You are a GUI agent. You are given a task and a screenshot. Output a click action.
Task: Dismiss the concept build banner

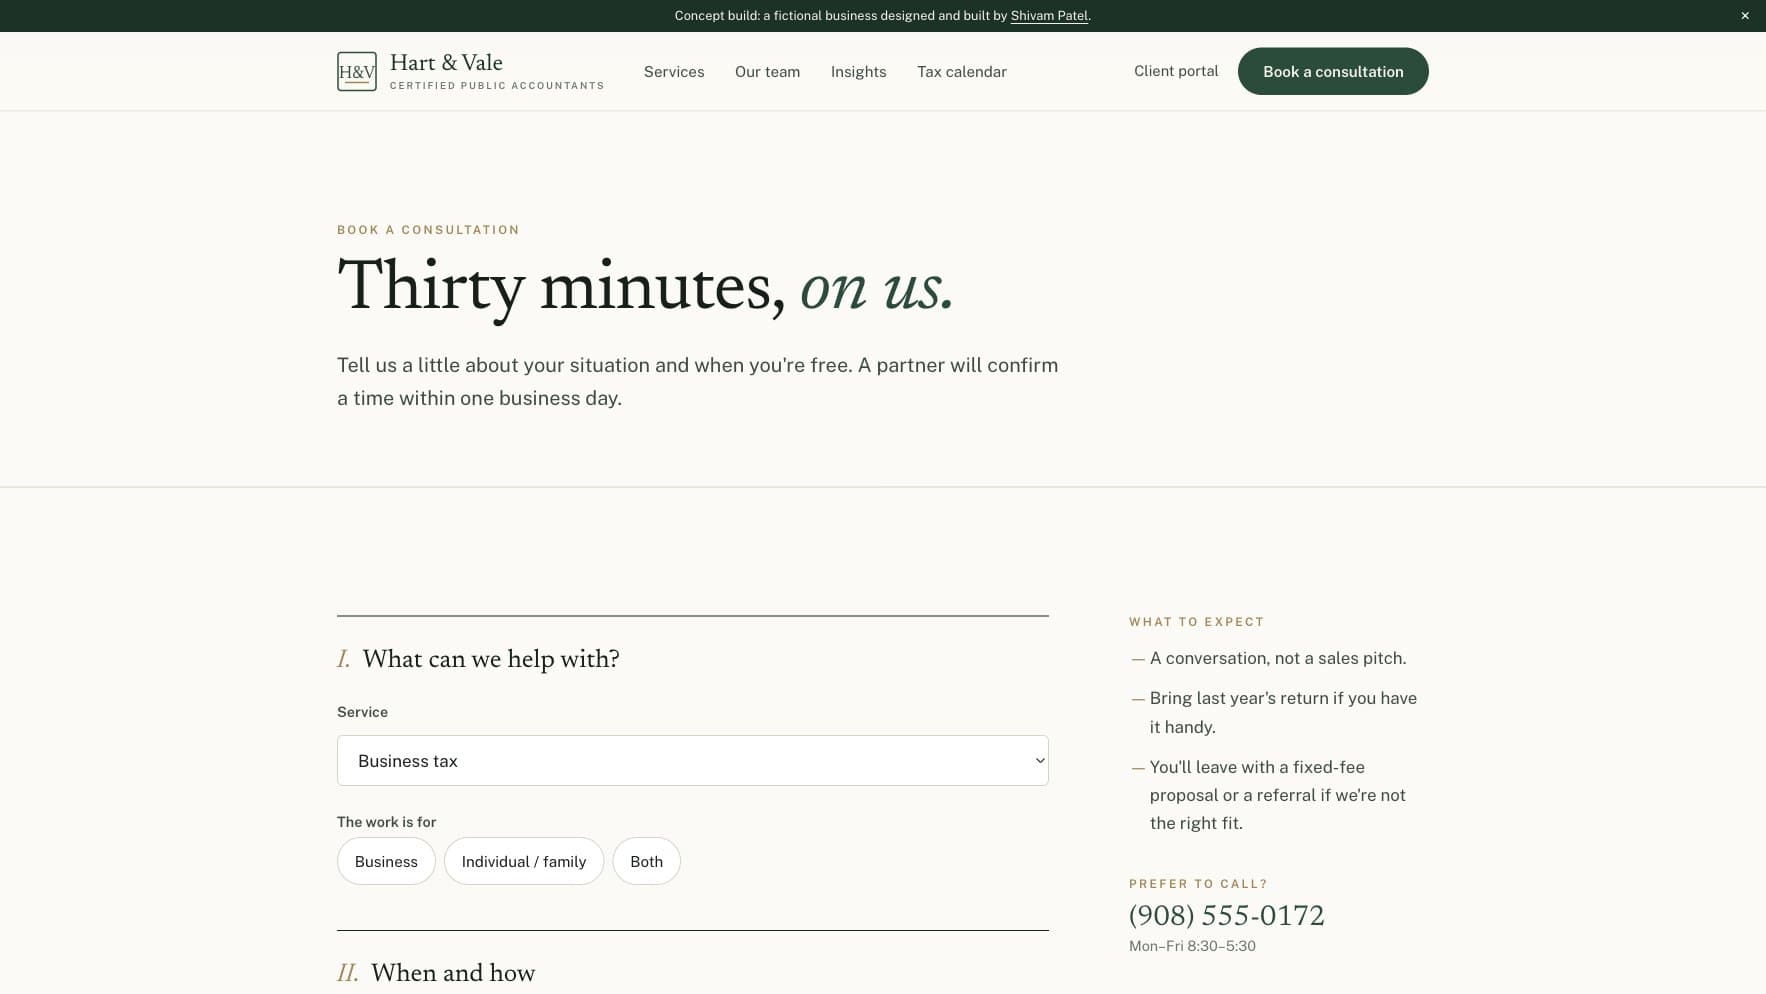[x=1745, y=16]
